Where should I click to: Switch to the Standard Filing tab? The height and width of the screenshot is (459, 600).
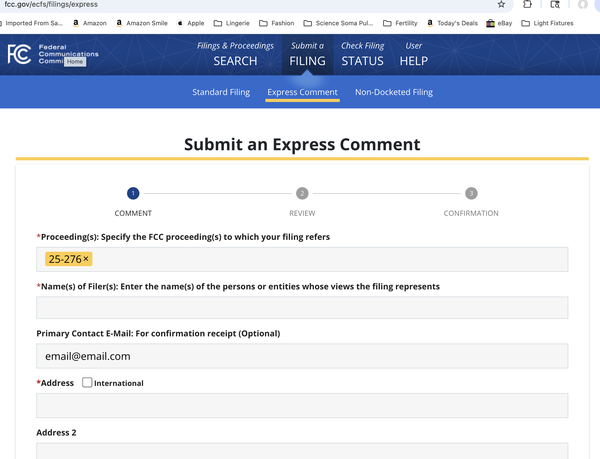pyautogui.click(x=221, y=93)
